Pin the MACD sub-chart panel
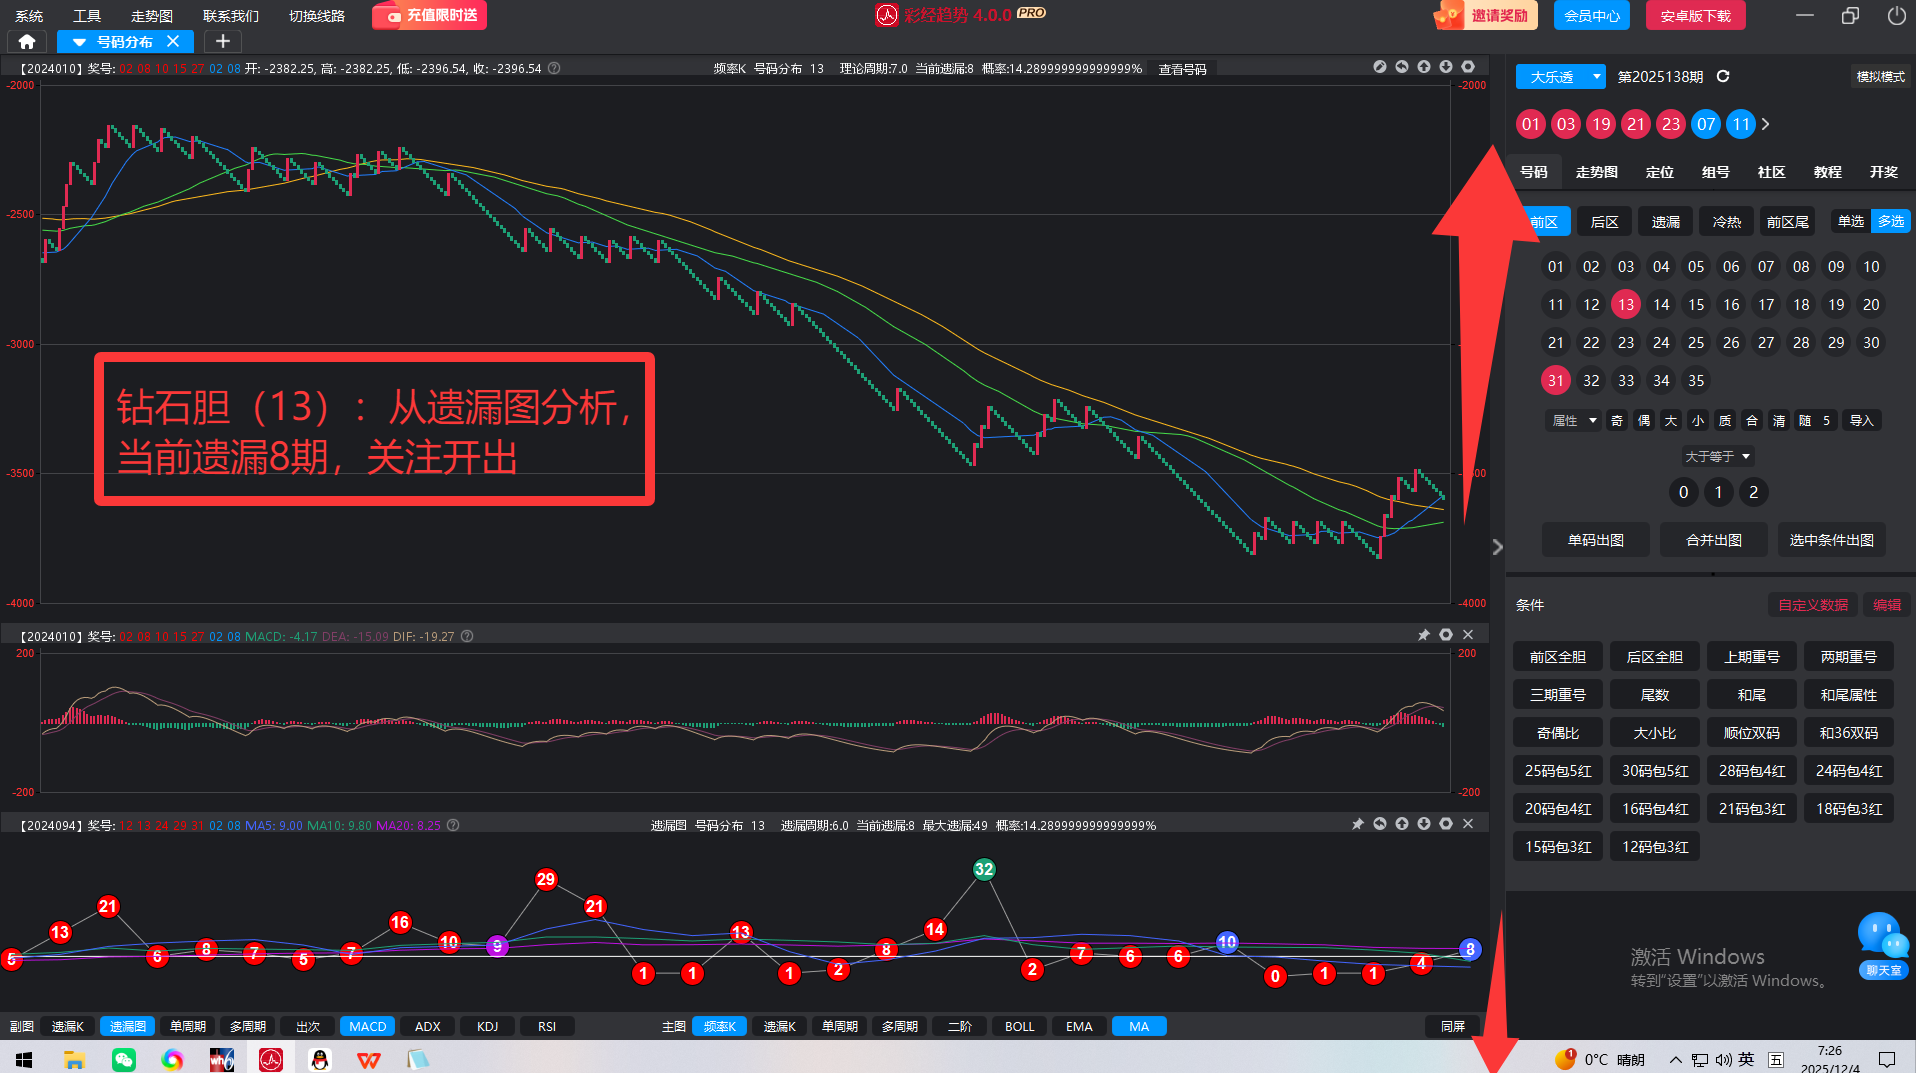The height and width of the screenshot is (1073, 1916). pos(1424,635)
